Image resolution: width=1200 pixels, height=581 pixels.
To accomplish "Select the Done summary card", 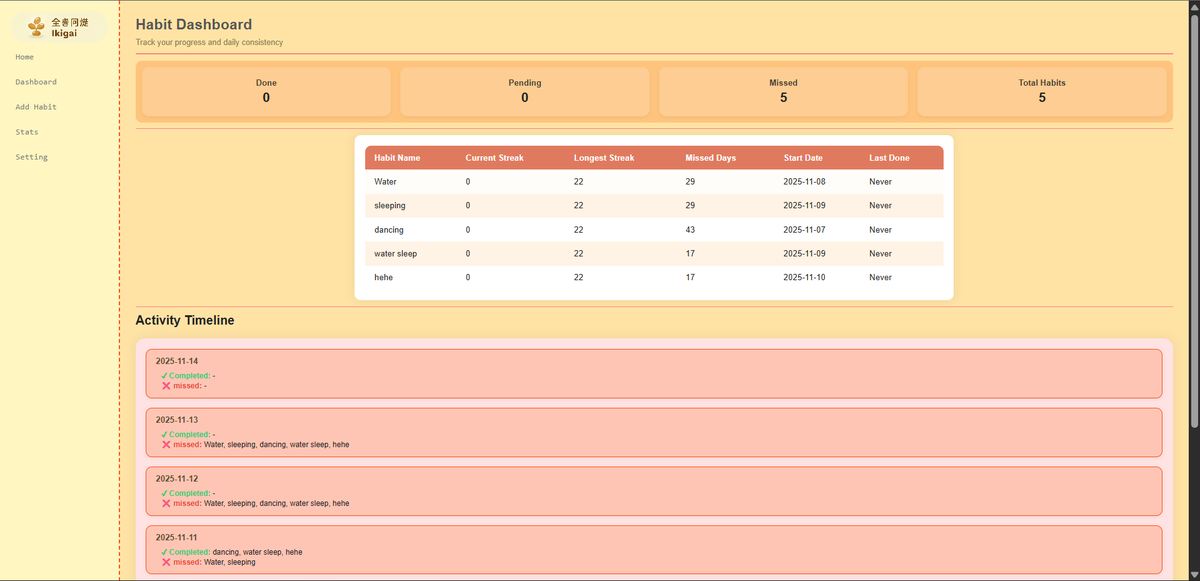I will point(266,91).
